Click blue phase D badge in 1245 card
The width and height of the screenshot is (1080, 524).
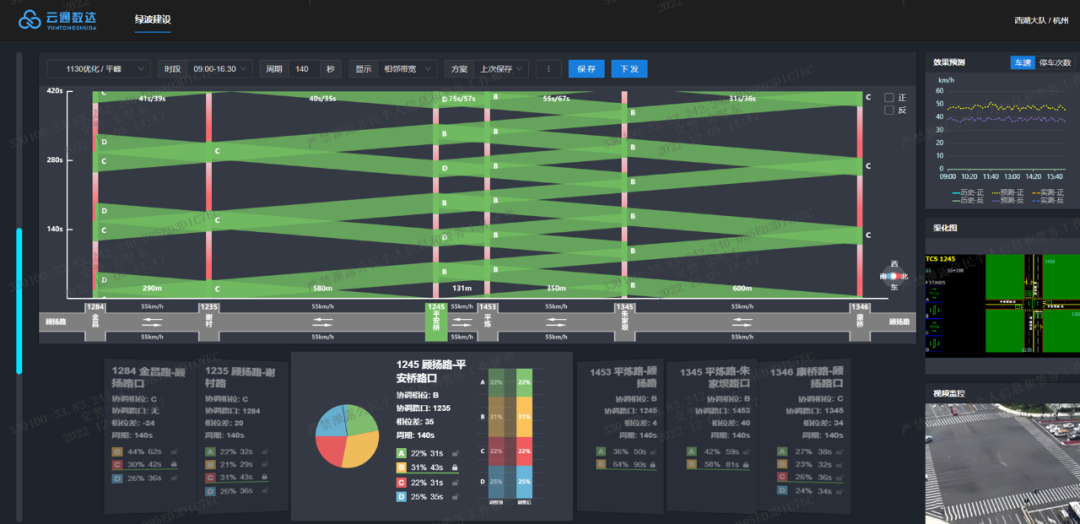click(x=402, y=496)
